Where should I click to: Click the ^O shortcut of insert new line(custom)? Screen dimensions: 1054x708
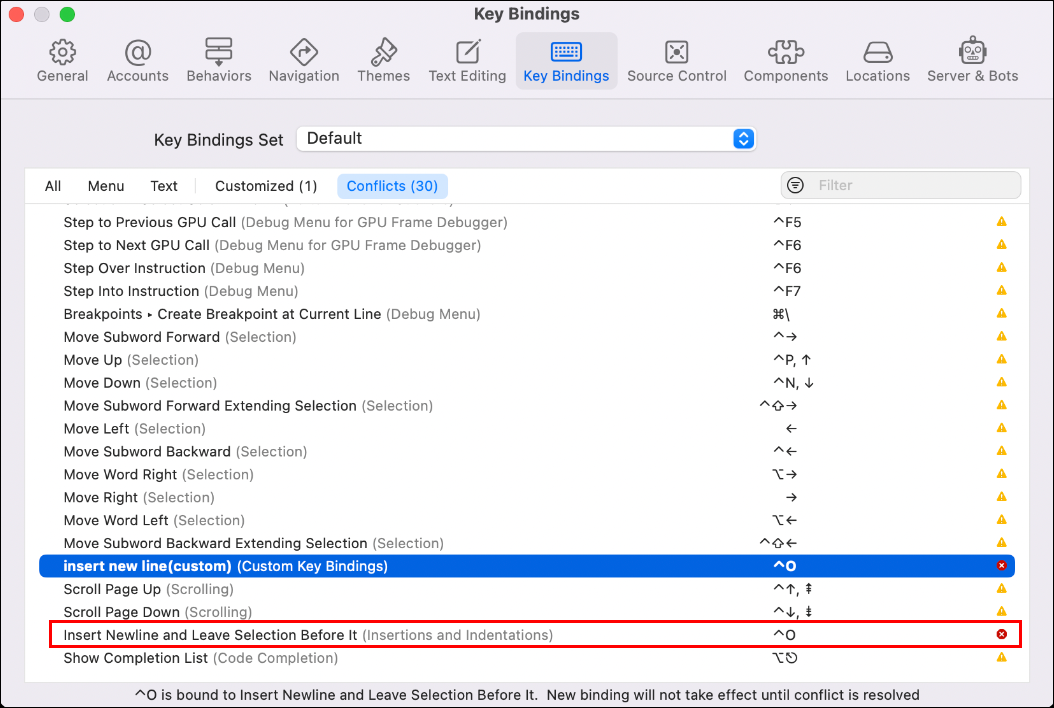pyautogui.click(x=784, y=566)
